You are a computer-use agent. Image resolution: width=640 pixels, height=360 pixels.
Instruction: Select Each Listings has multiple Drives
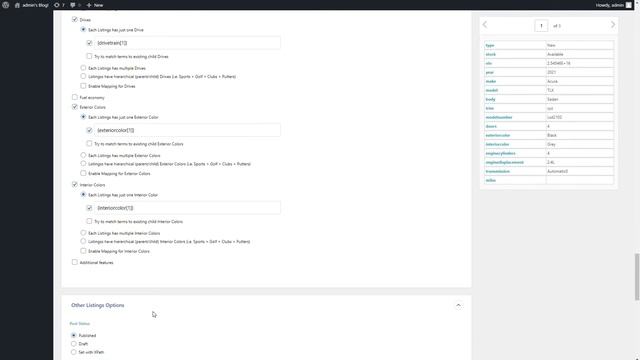coord(83,68)
